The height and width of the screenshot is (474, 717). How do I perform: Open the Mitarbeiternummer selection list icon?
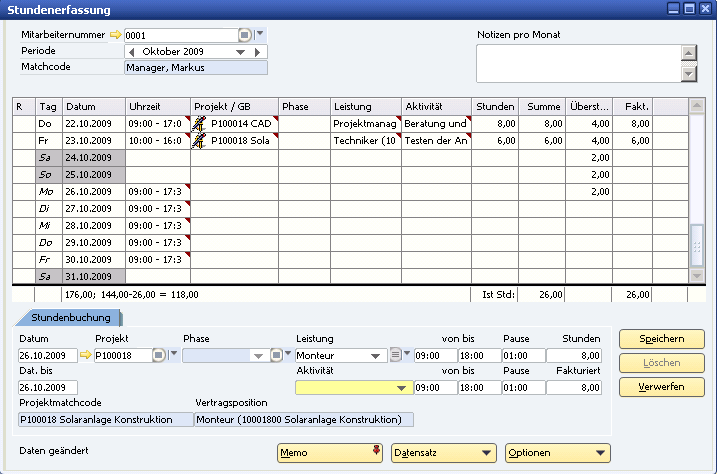point(246,35)
